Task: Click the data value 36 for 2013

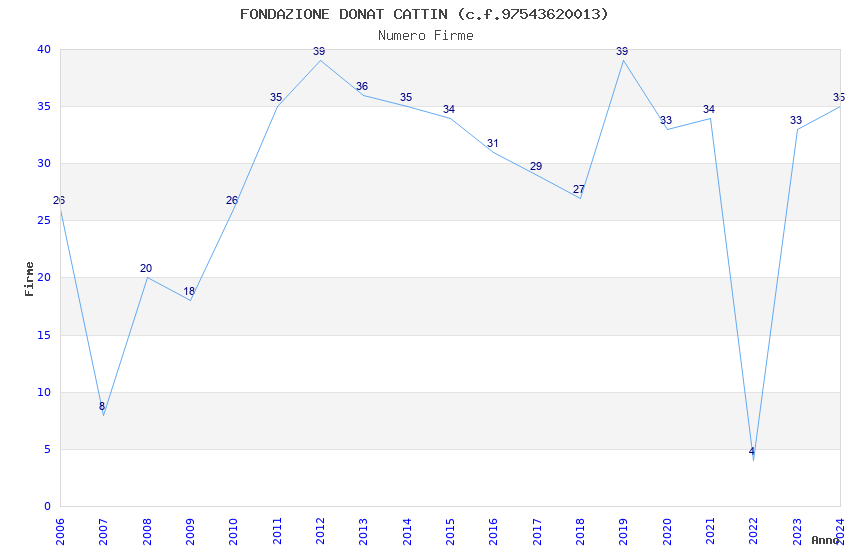Action: point(362,86)
